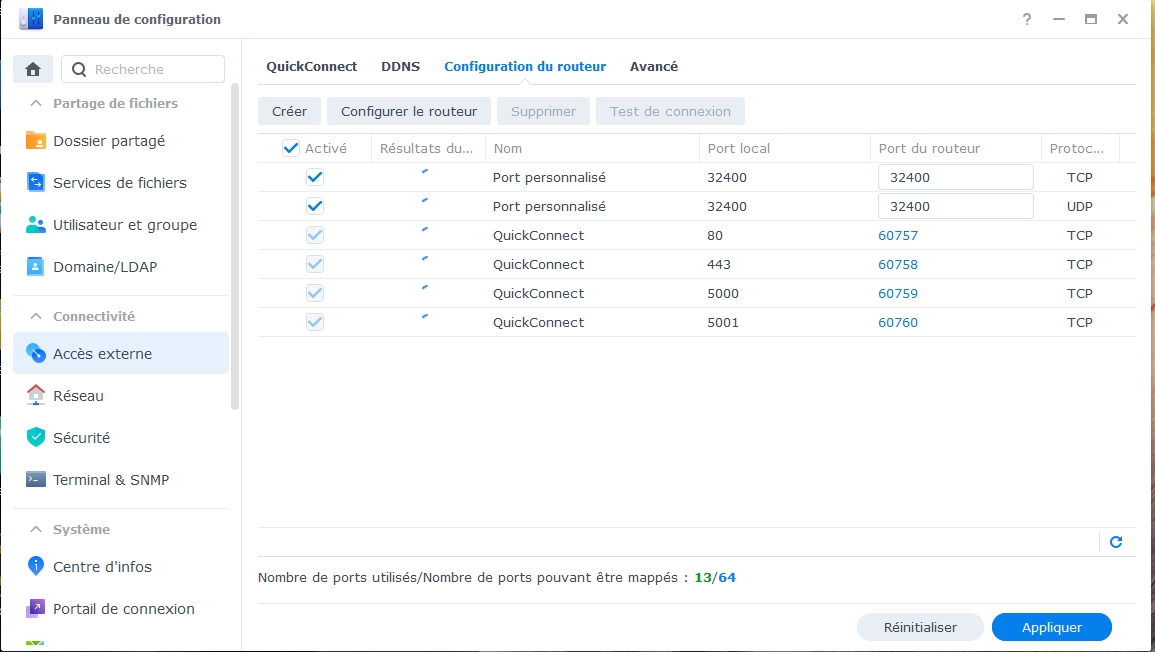
Task: Refresh the port forwarding list
Action: [x=1116, y=541]
